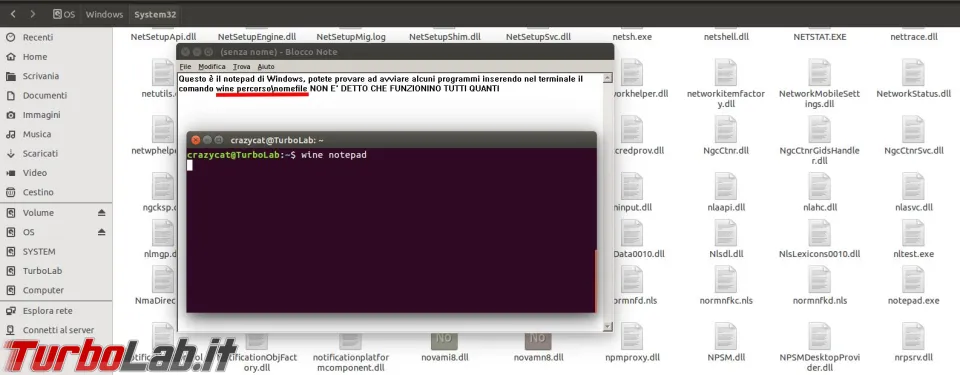This screenshot has width=960, height=375.
Task: Select the nlasvc.dll file icon
Action: click(x=913, y=187)
